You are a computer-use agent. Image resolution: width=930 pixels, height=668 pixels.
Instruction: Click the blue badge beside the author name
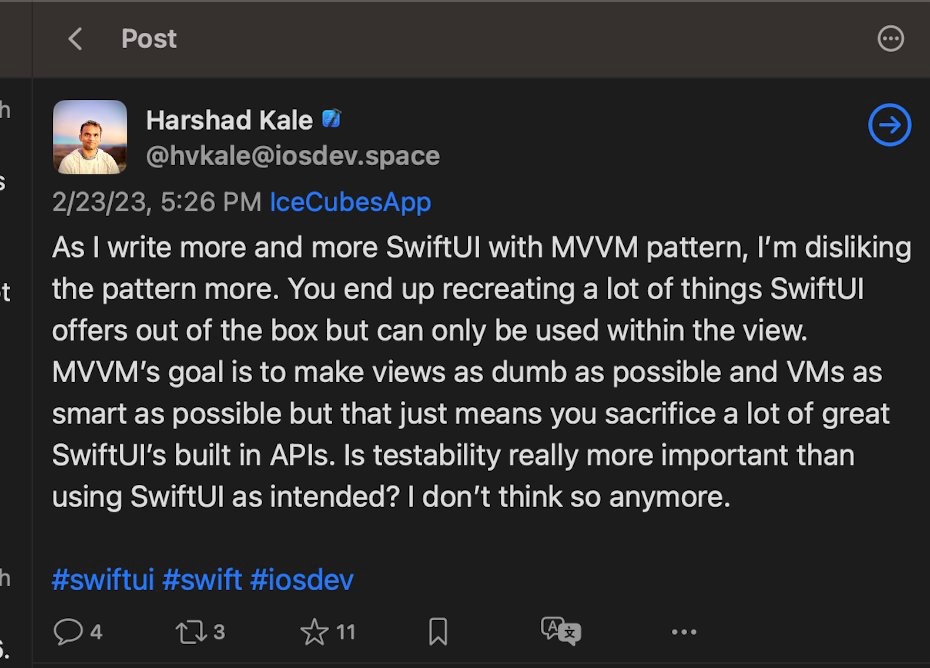point(331,120)
